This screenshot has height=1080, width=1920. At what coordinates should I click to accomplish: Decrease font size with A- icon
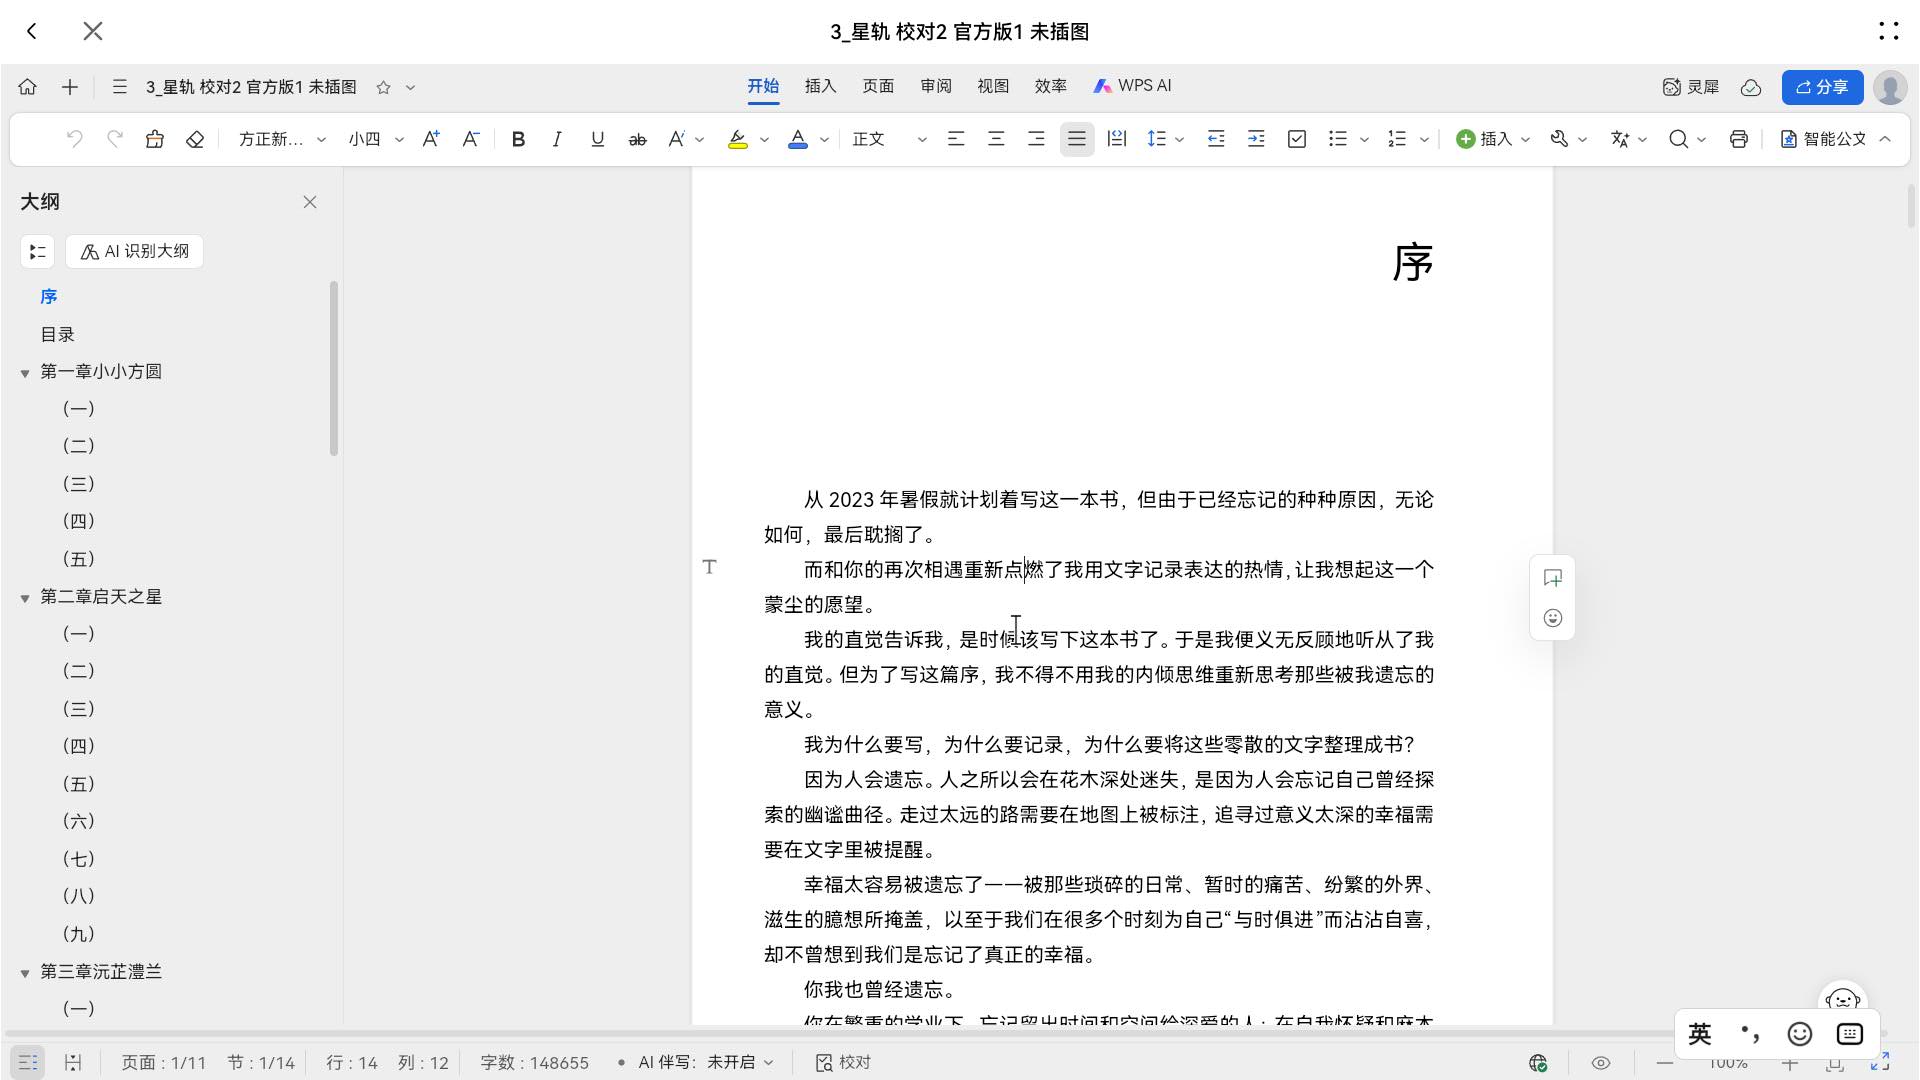point(471,139)
